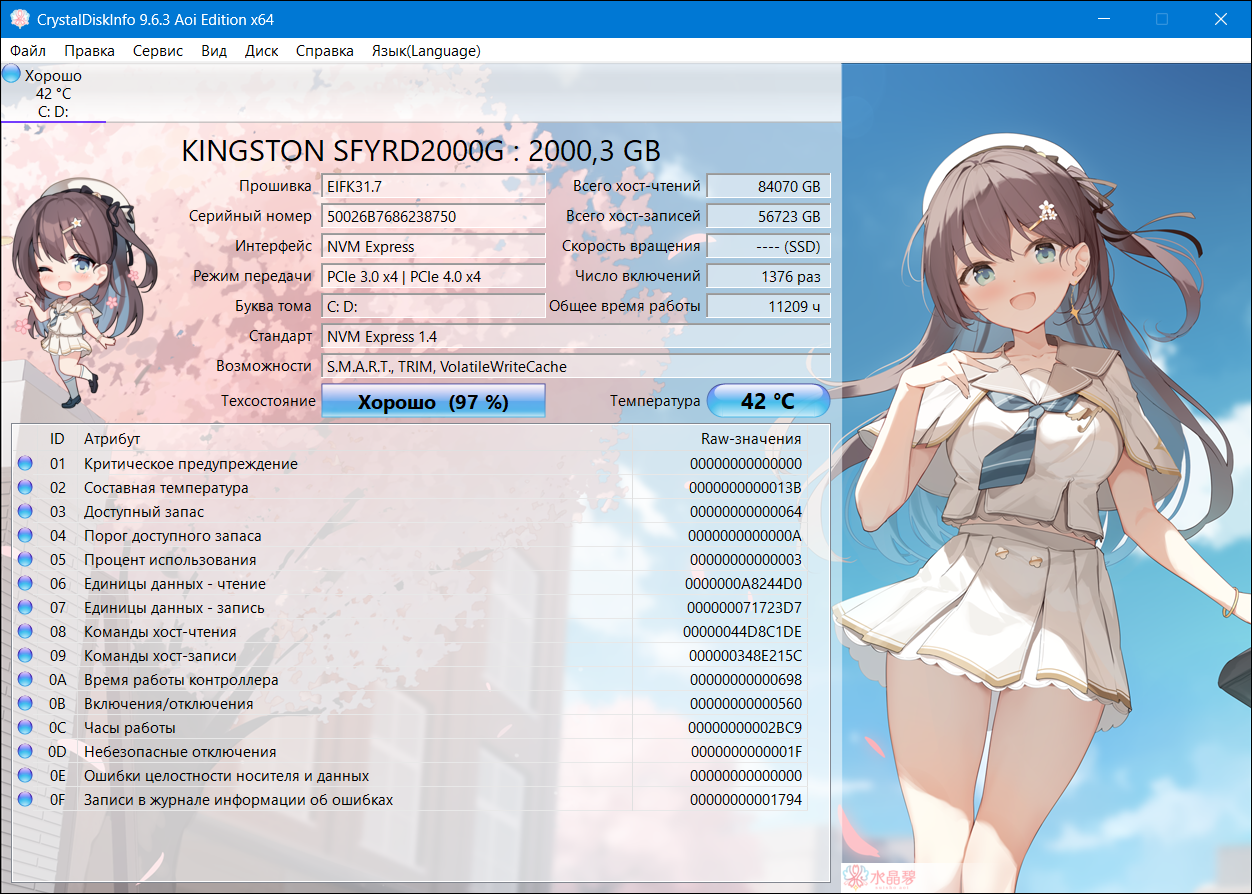This screenshot has height=894, width=1252.
Task: Click the CrystalDiskInfo title bar app icon
Action: coord(18,19)
